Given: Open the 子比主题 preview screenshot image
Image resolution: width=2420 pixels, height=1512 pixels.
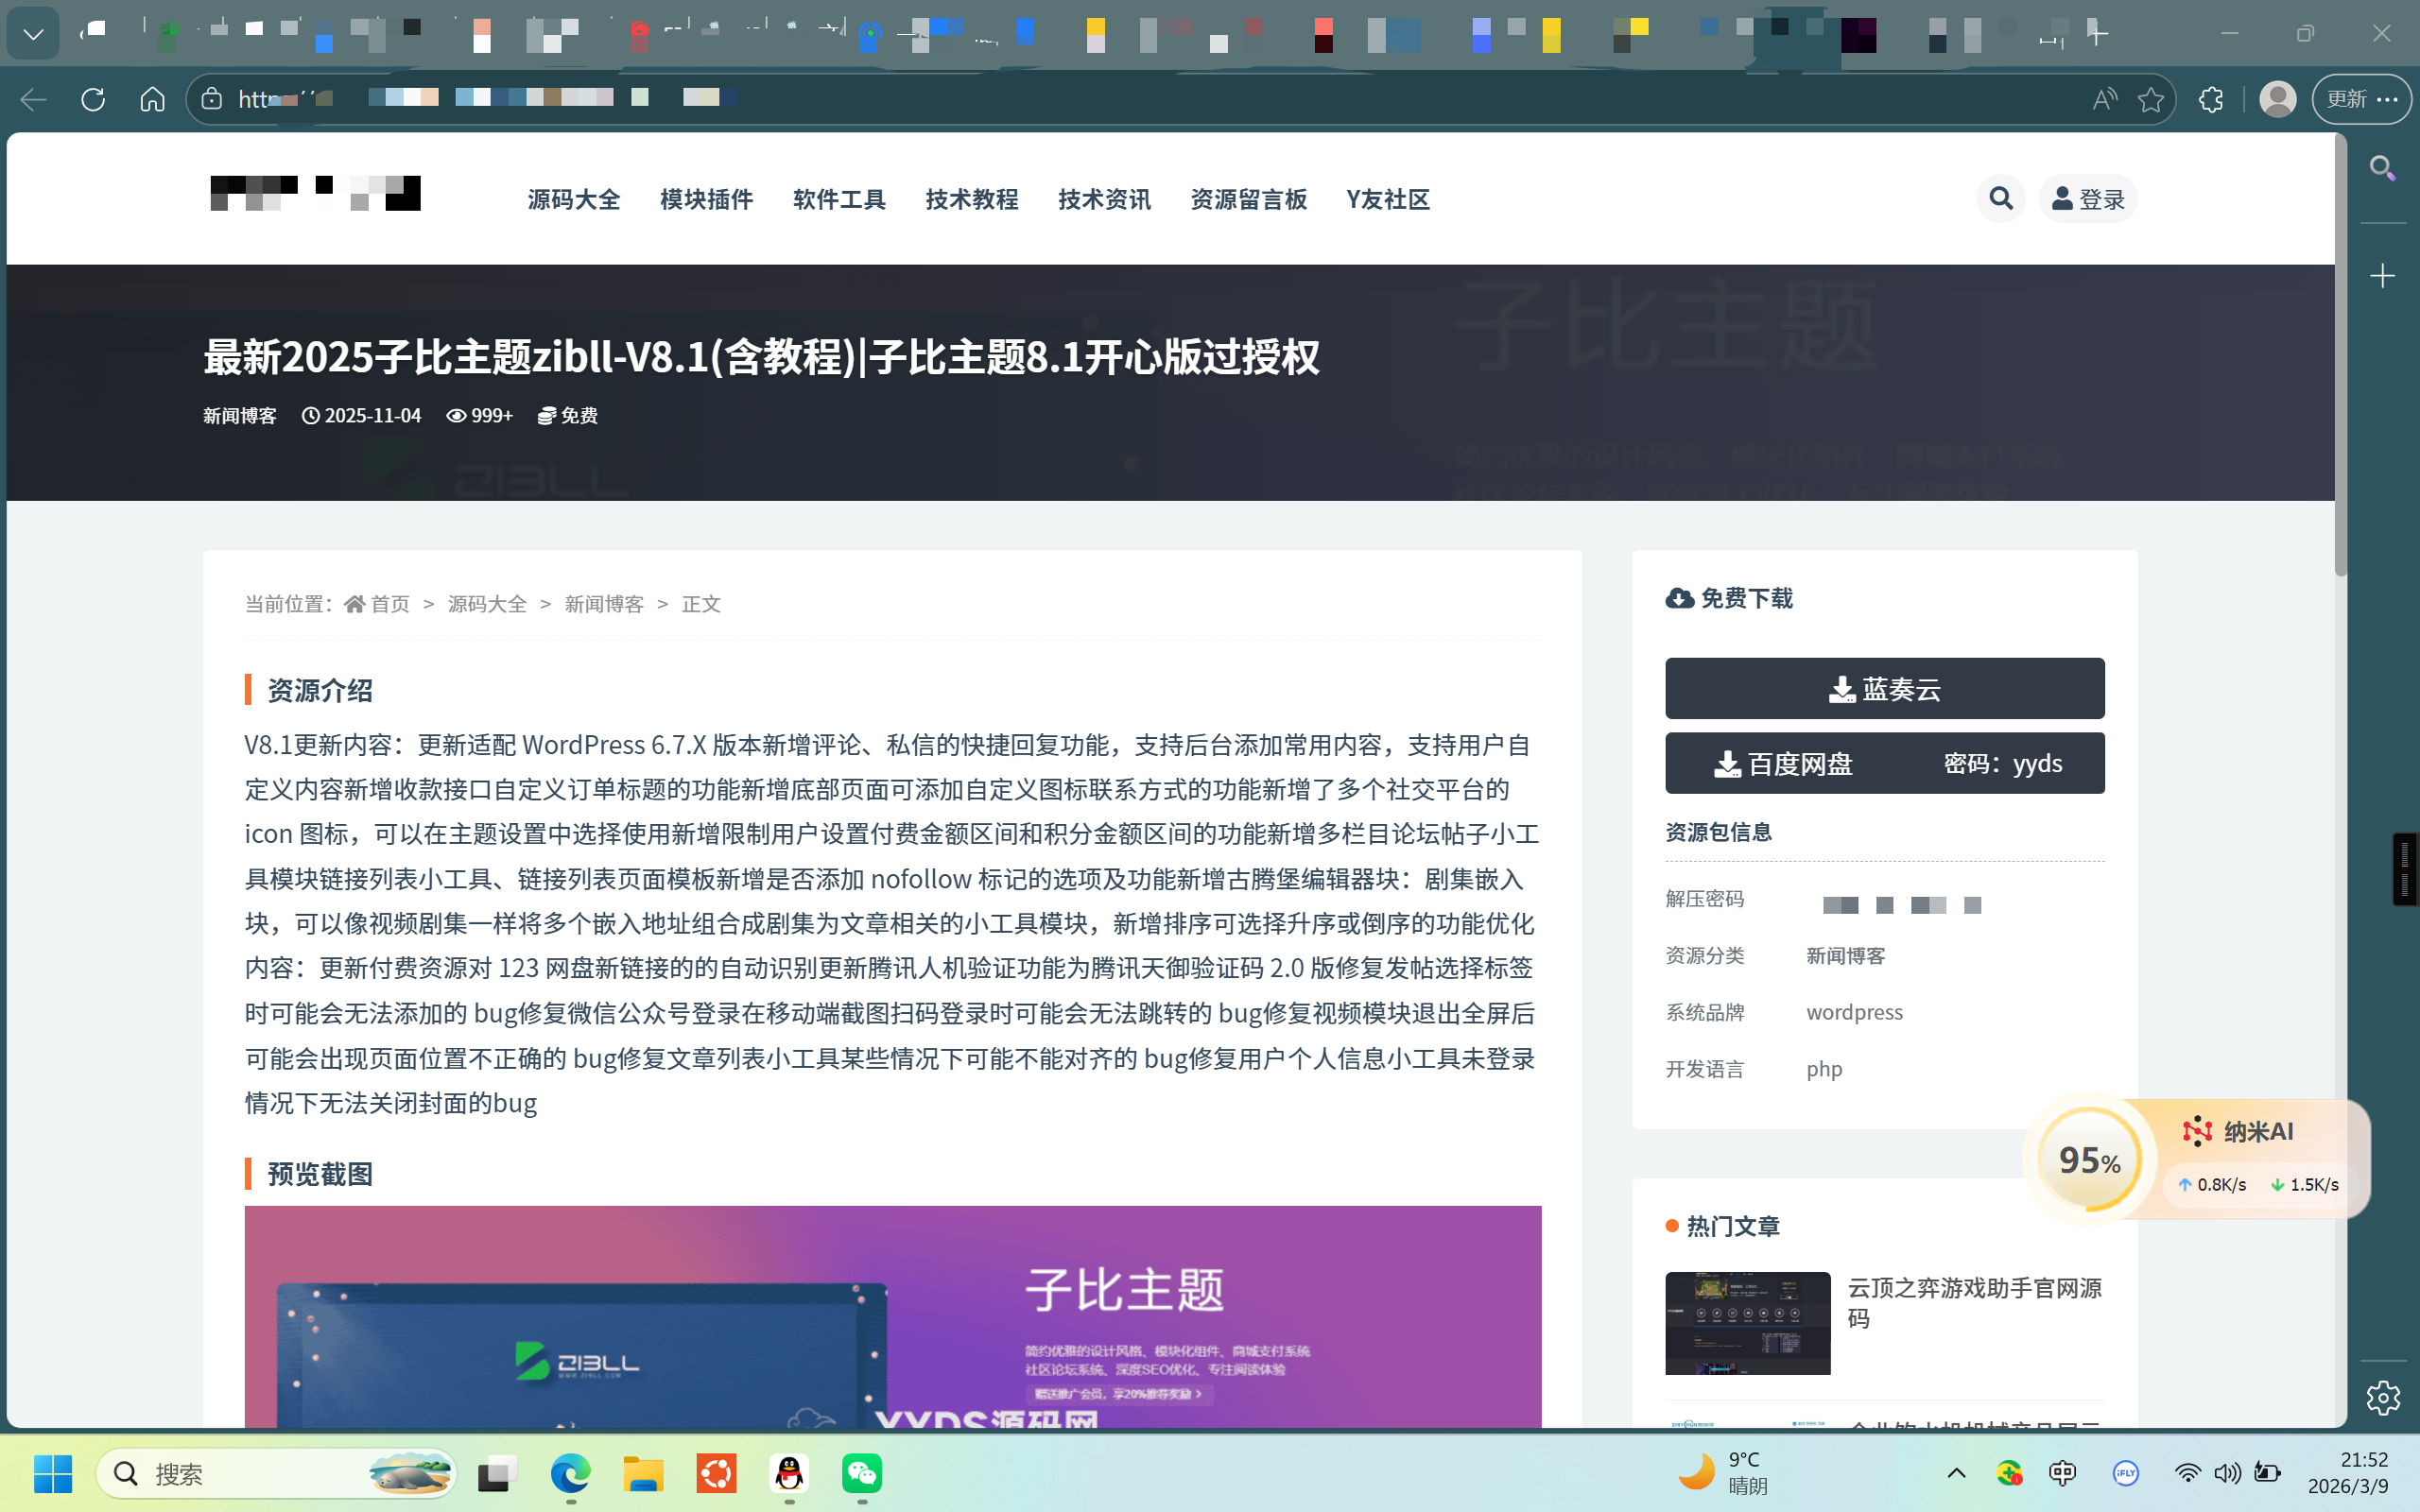Looking at the screenshot, I should pyautogui.click(x=893, y=1316).
